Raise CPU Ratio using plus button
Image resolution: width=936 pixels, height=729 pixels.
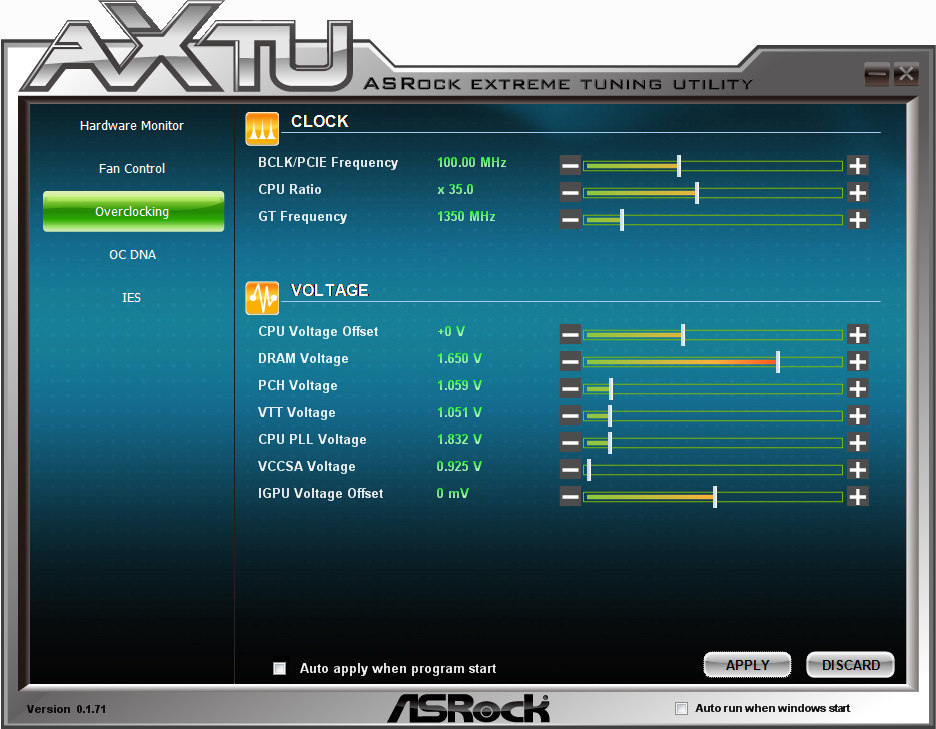point(858,192)
